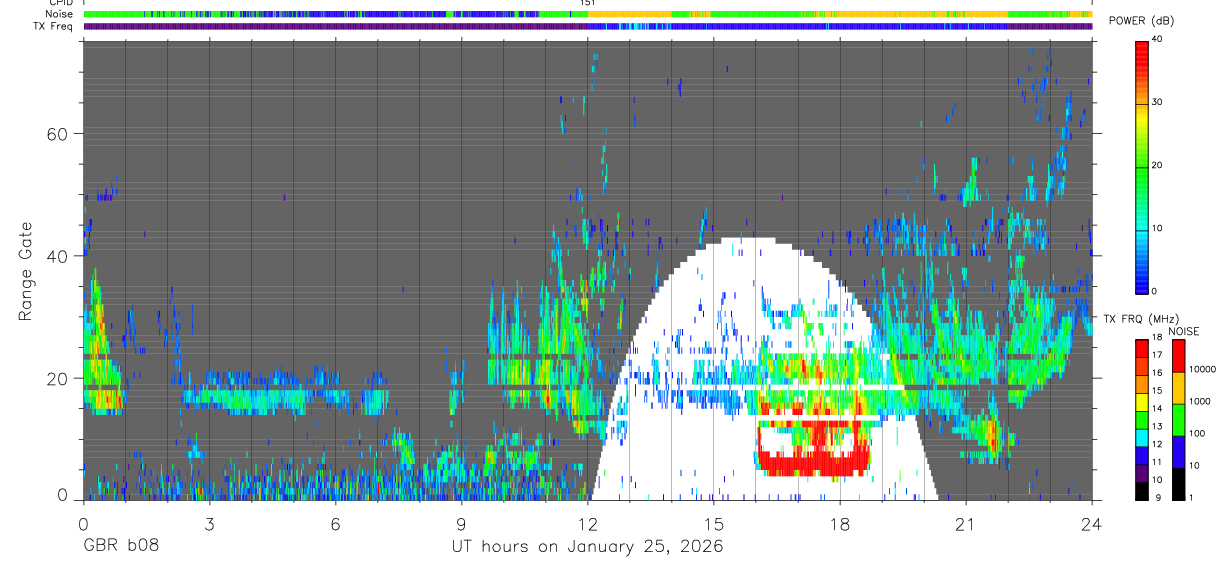
Task: Click the green block in NOISE legend
Action: click(1178, 420)
